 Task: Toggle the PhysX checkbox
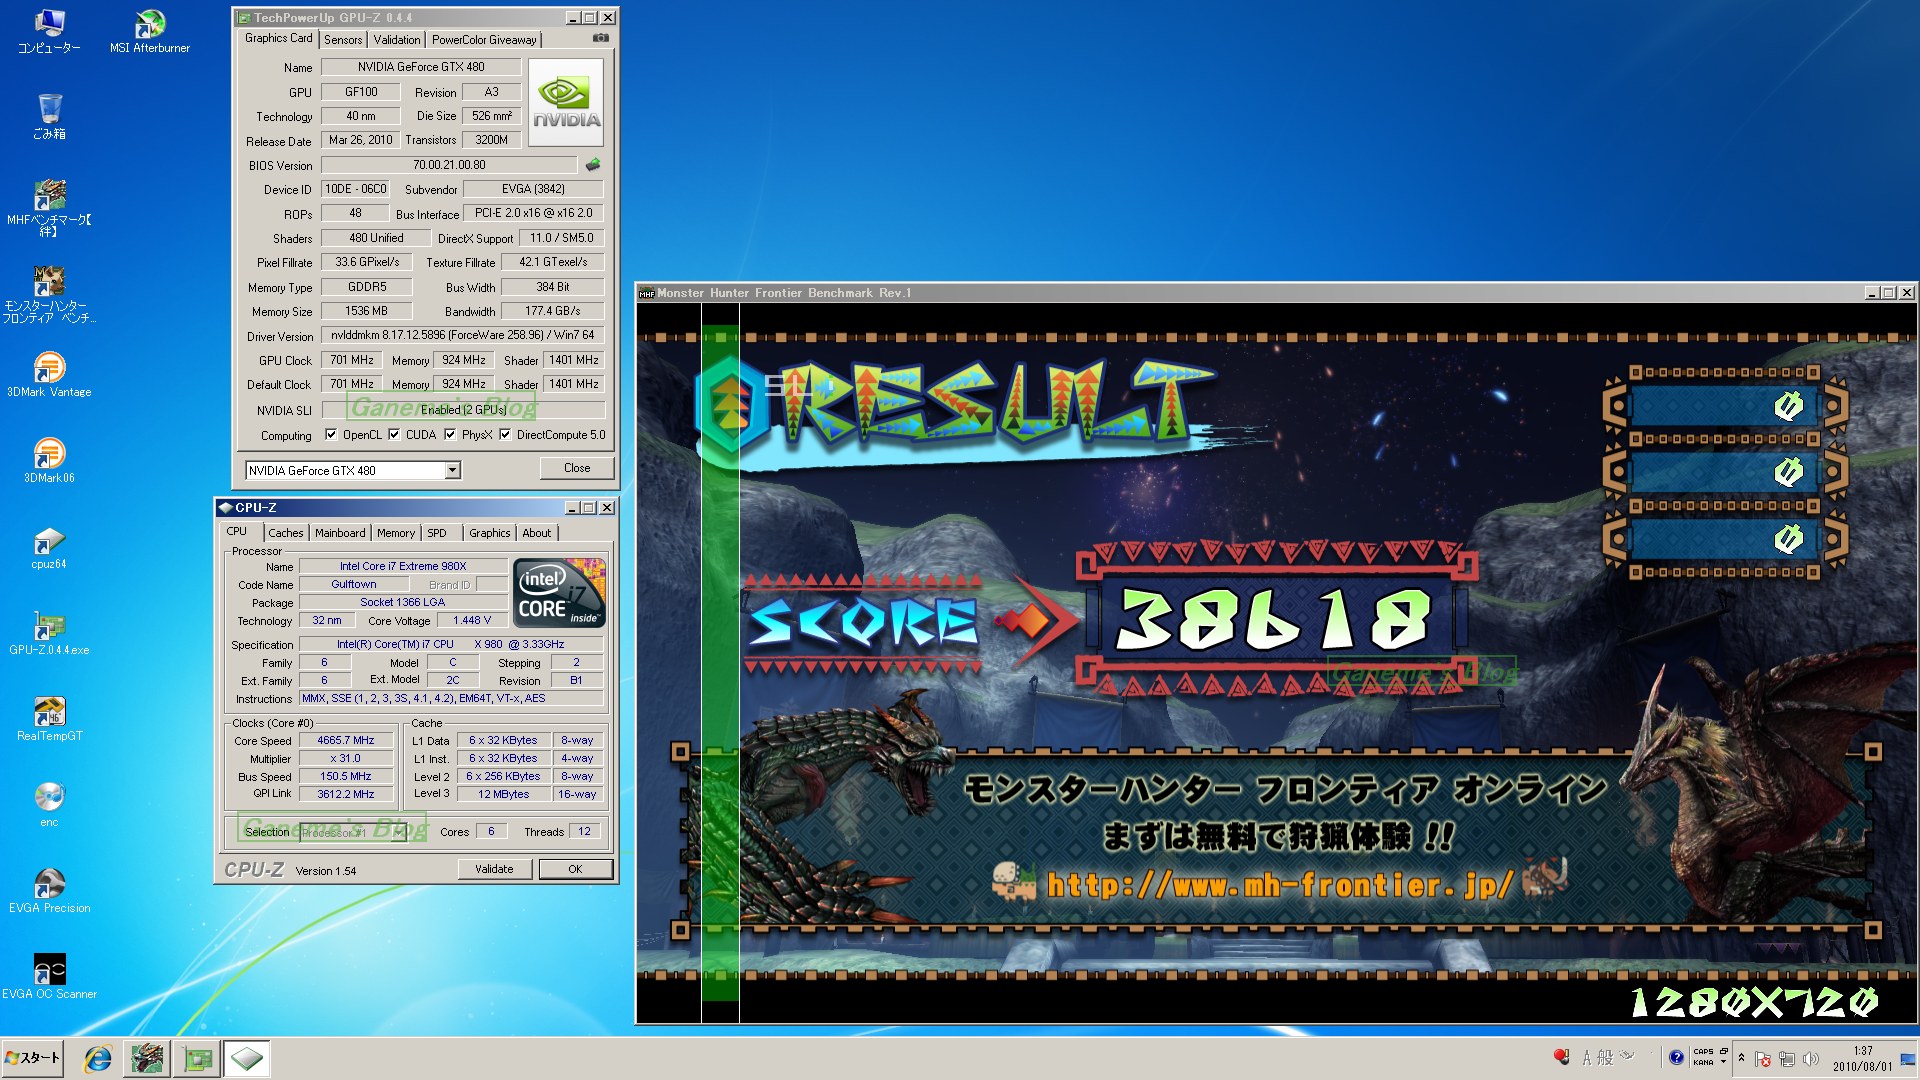point(450,434)
